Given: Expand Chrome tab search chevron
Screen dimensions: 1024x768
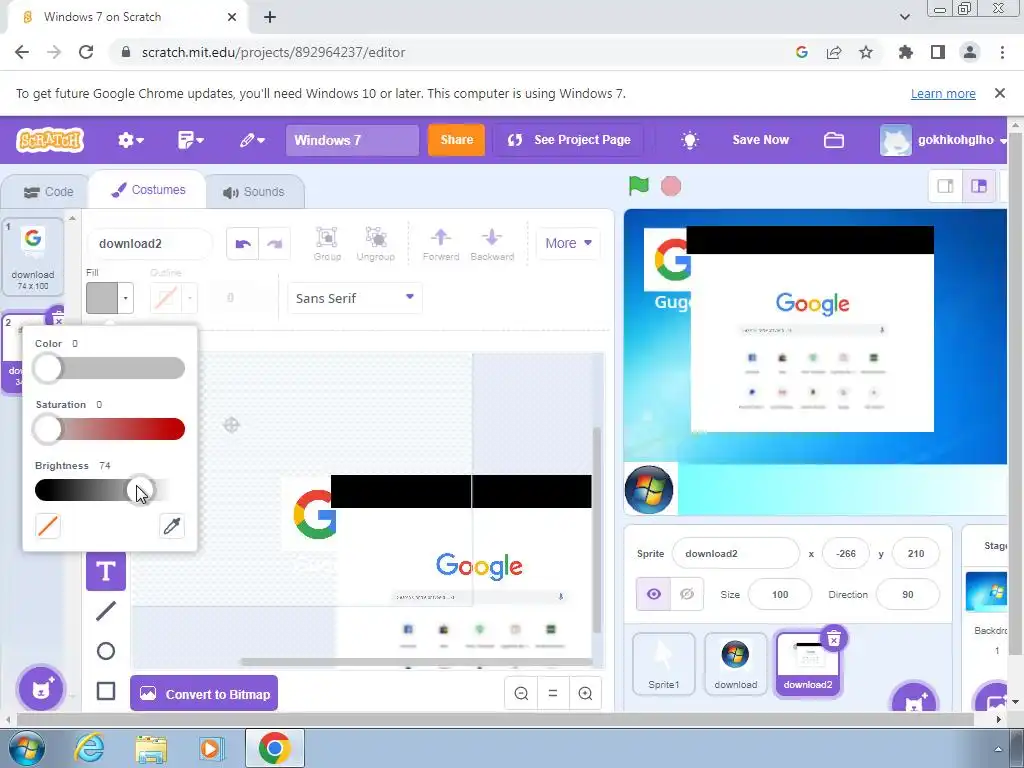Looking at the screenshot, I should 904,17.
